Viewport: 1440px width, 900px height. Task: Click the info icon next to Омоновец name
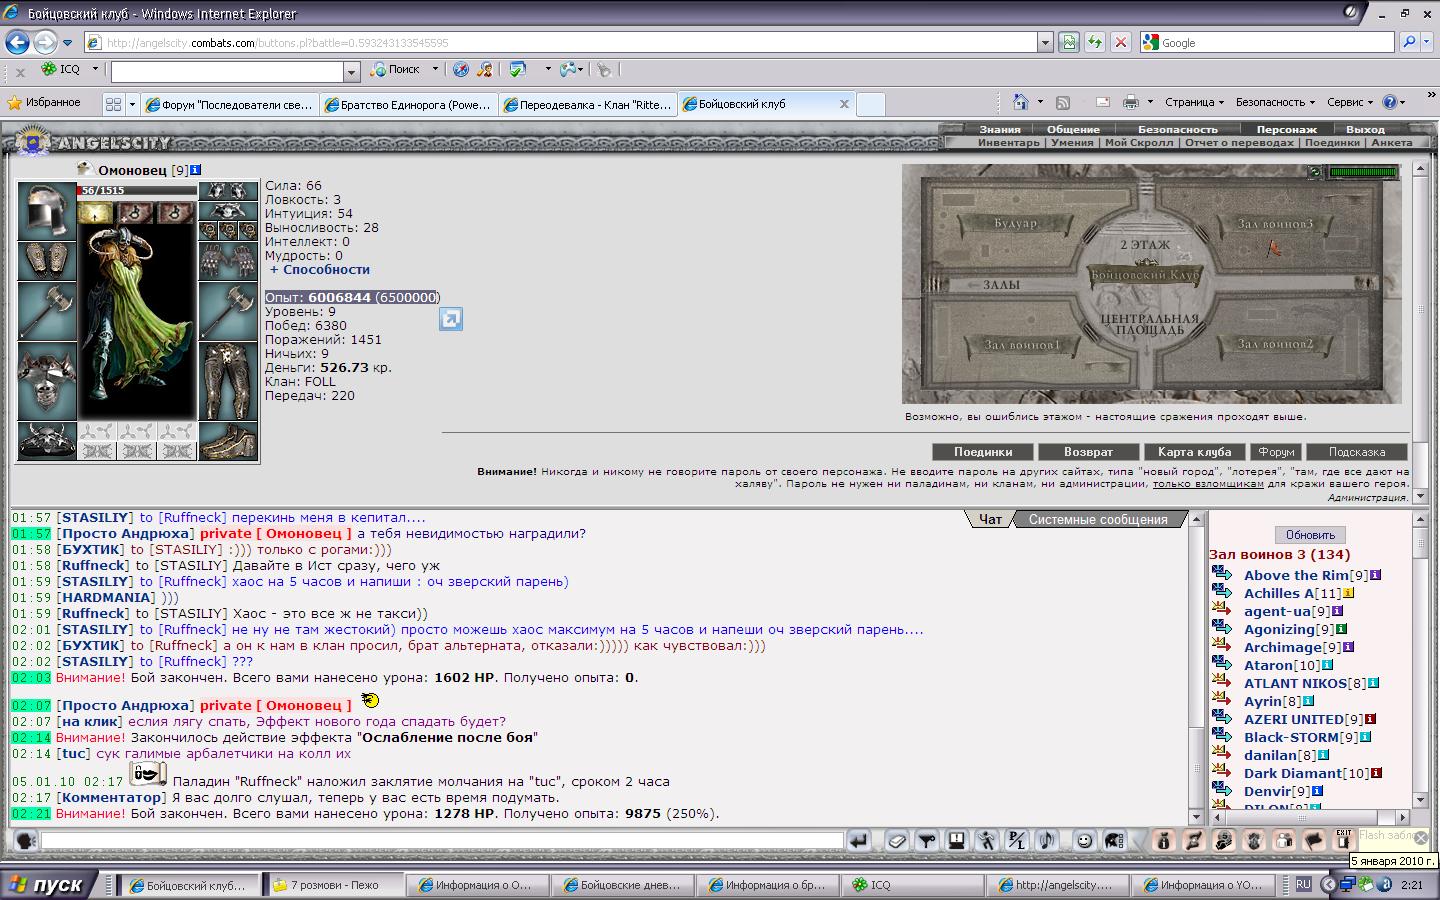pyautogui.click(x=196, y=170)
